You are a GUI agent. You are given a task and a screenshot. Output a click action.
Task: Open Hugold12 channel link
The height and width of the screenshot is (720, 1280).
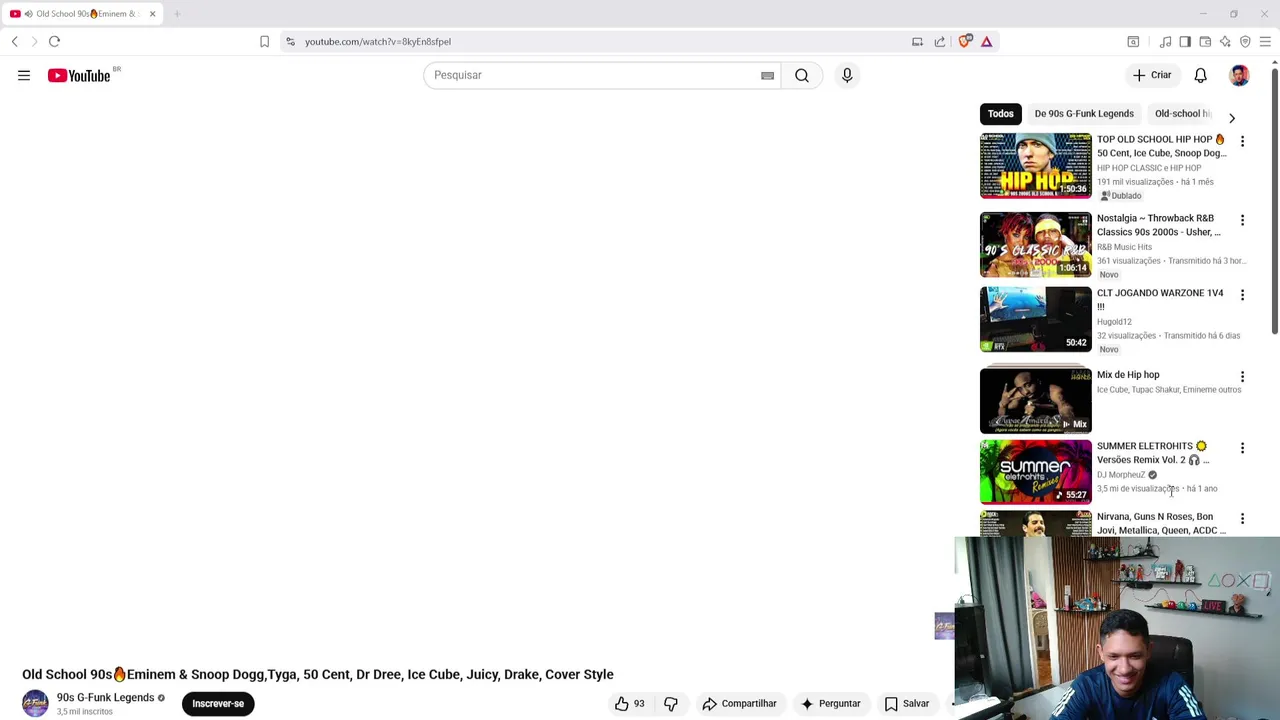[x=1114, y=322]
